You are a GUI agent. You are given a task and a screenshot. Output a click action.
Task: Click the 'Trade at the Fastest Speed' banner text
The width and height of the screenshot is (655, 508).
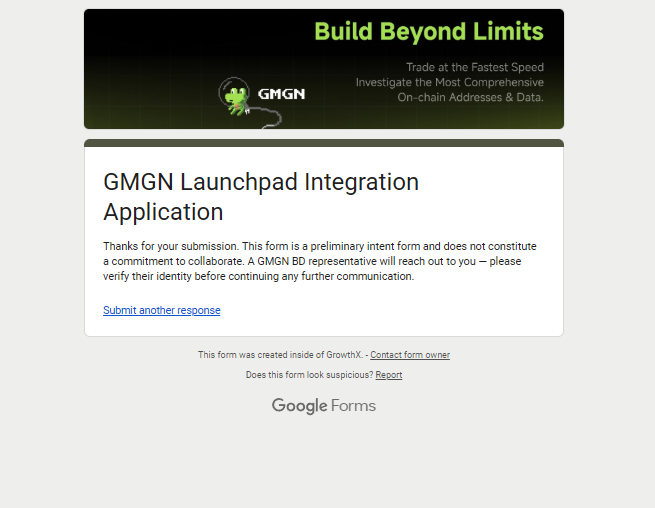pyautogui.click(x=475, y=67)
